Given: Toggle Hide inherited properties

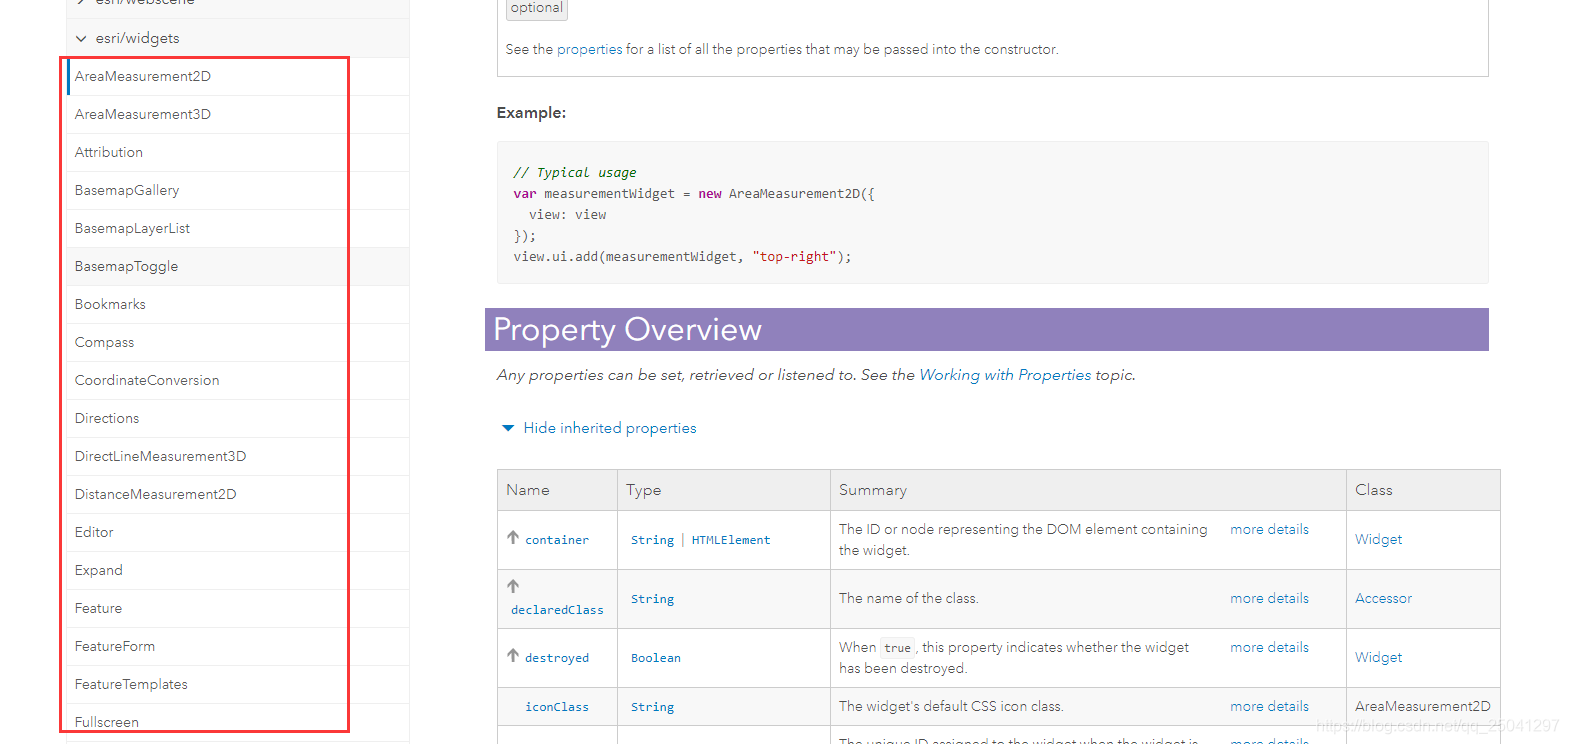Looking at the screenshot, I should click(610, 428).
